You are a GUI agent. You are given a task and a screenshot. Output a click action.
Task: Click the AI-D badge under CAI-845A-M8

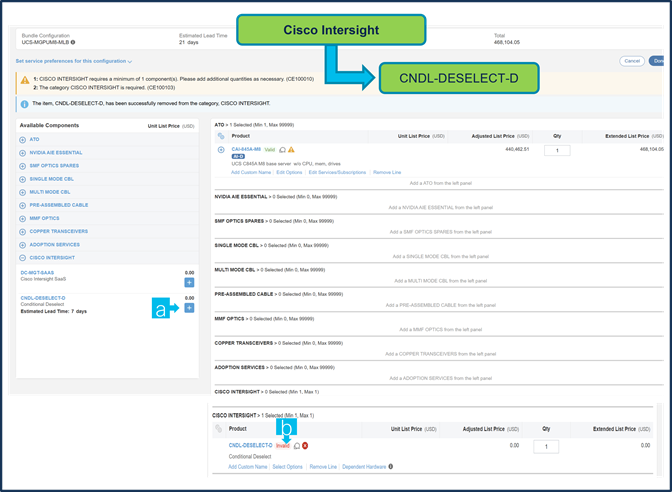[238, 157]
